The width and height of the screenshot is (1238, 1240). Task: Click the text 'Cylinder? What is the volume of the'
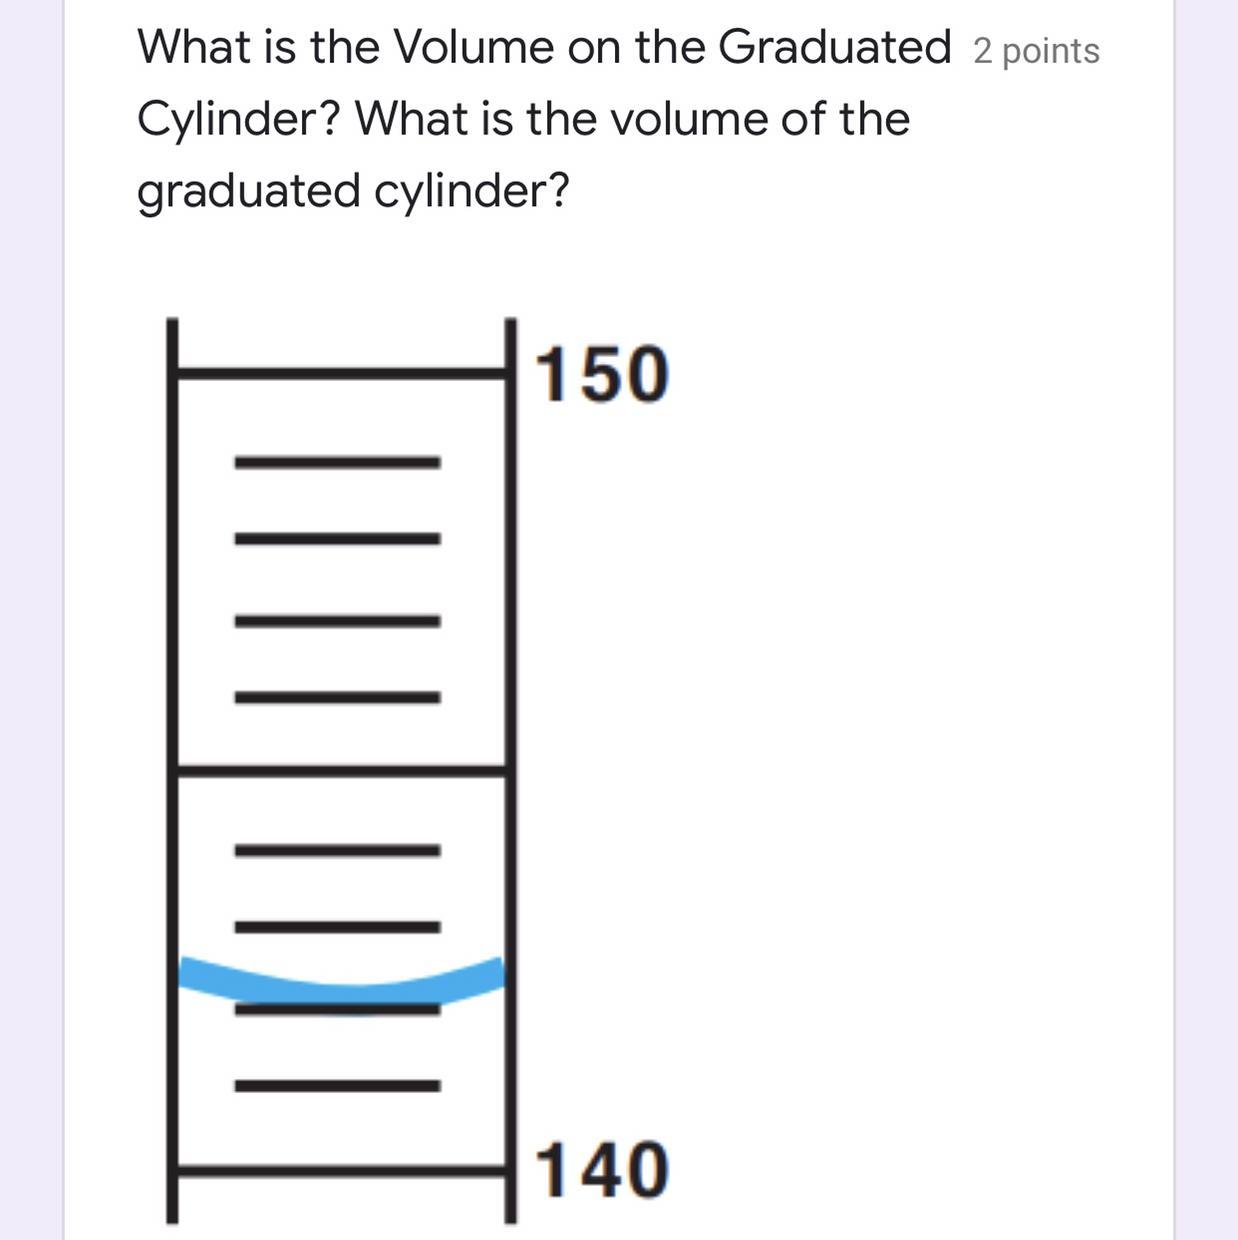[523, 119]
